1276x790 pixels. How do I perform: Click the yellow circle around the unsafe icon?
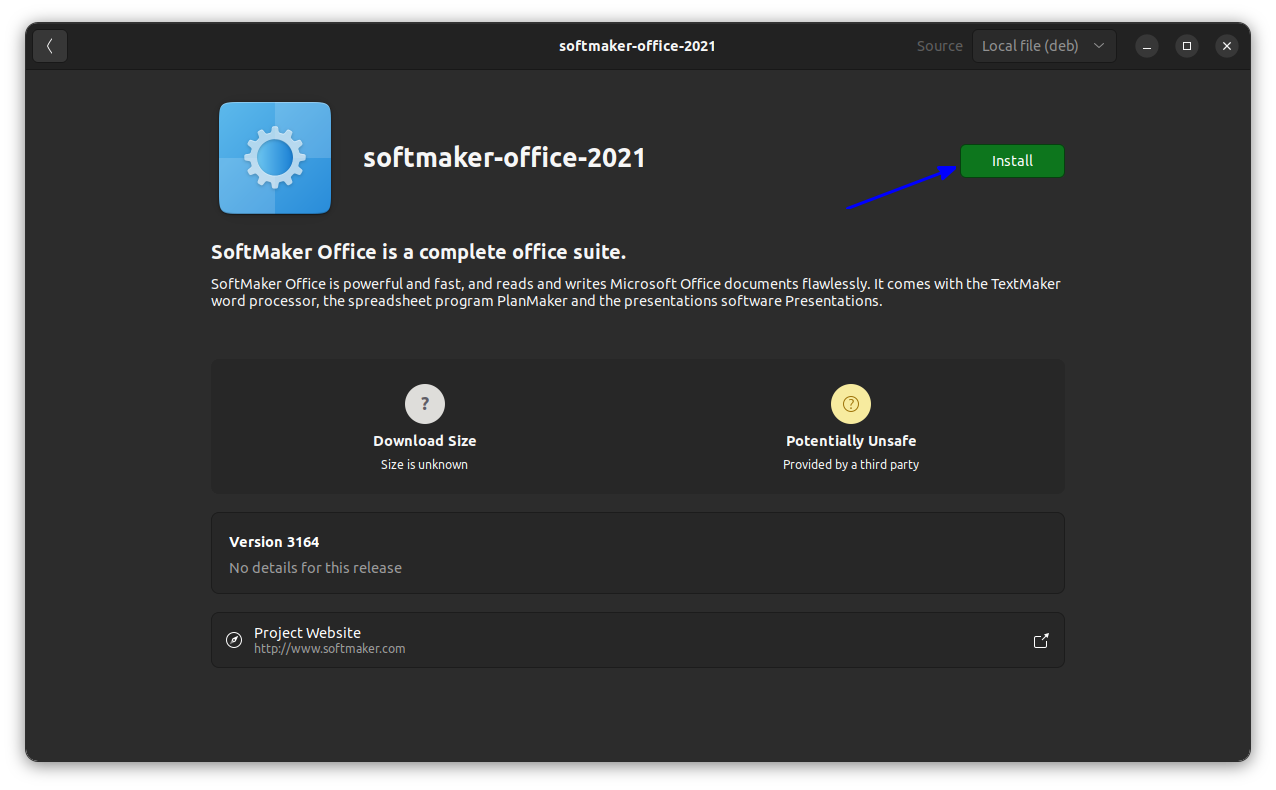pos(850,403)
